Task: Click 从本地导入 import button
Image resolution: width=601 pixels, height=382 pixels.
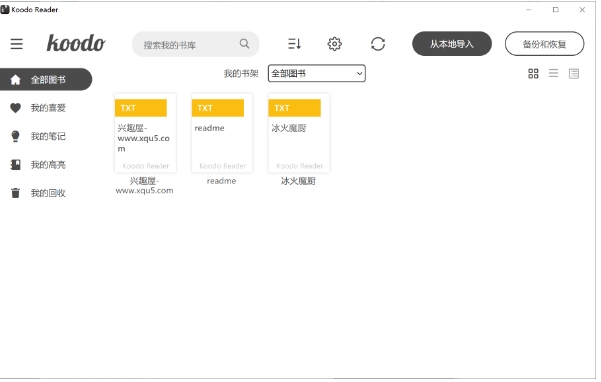Action: [x=452, y=44]
